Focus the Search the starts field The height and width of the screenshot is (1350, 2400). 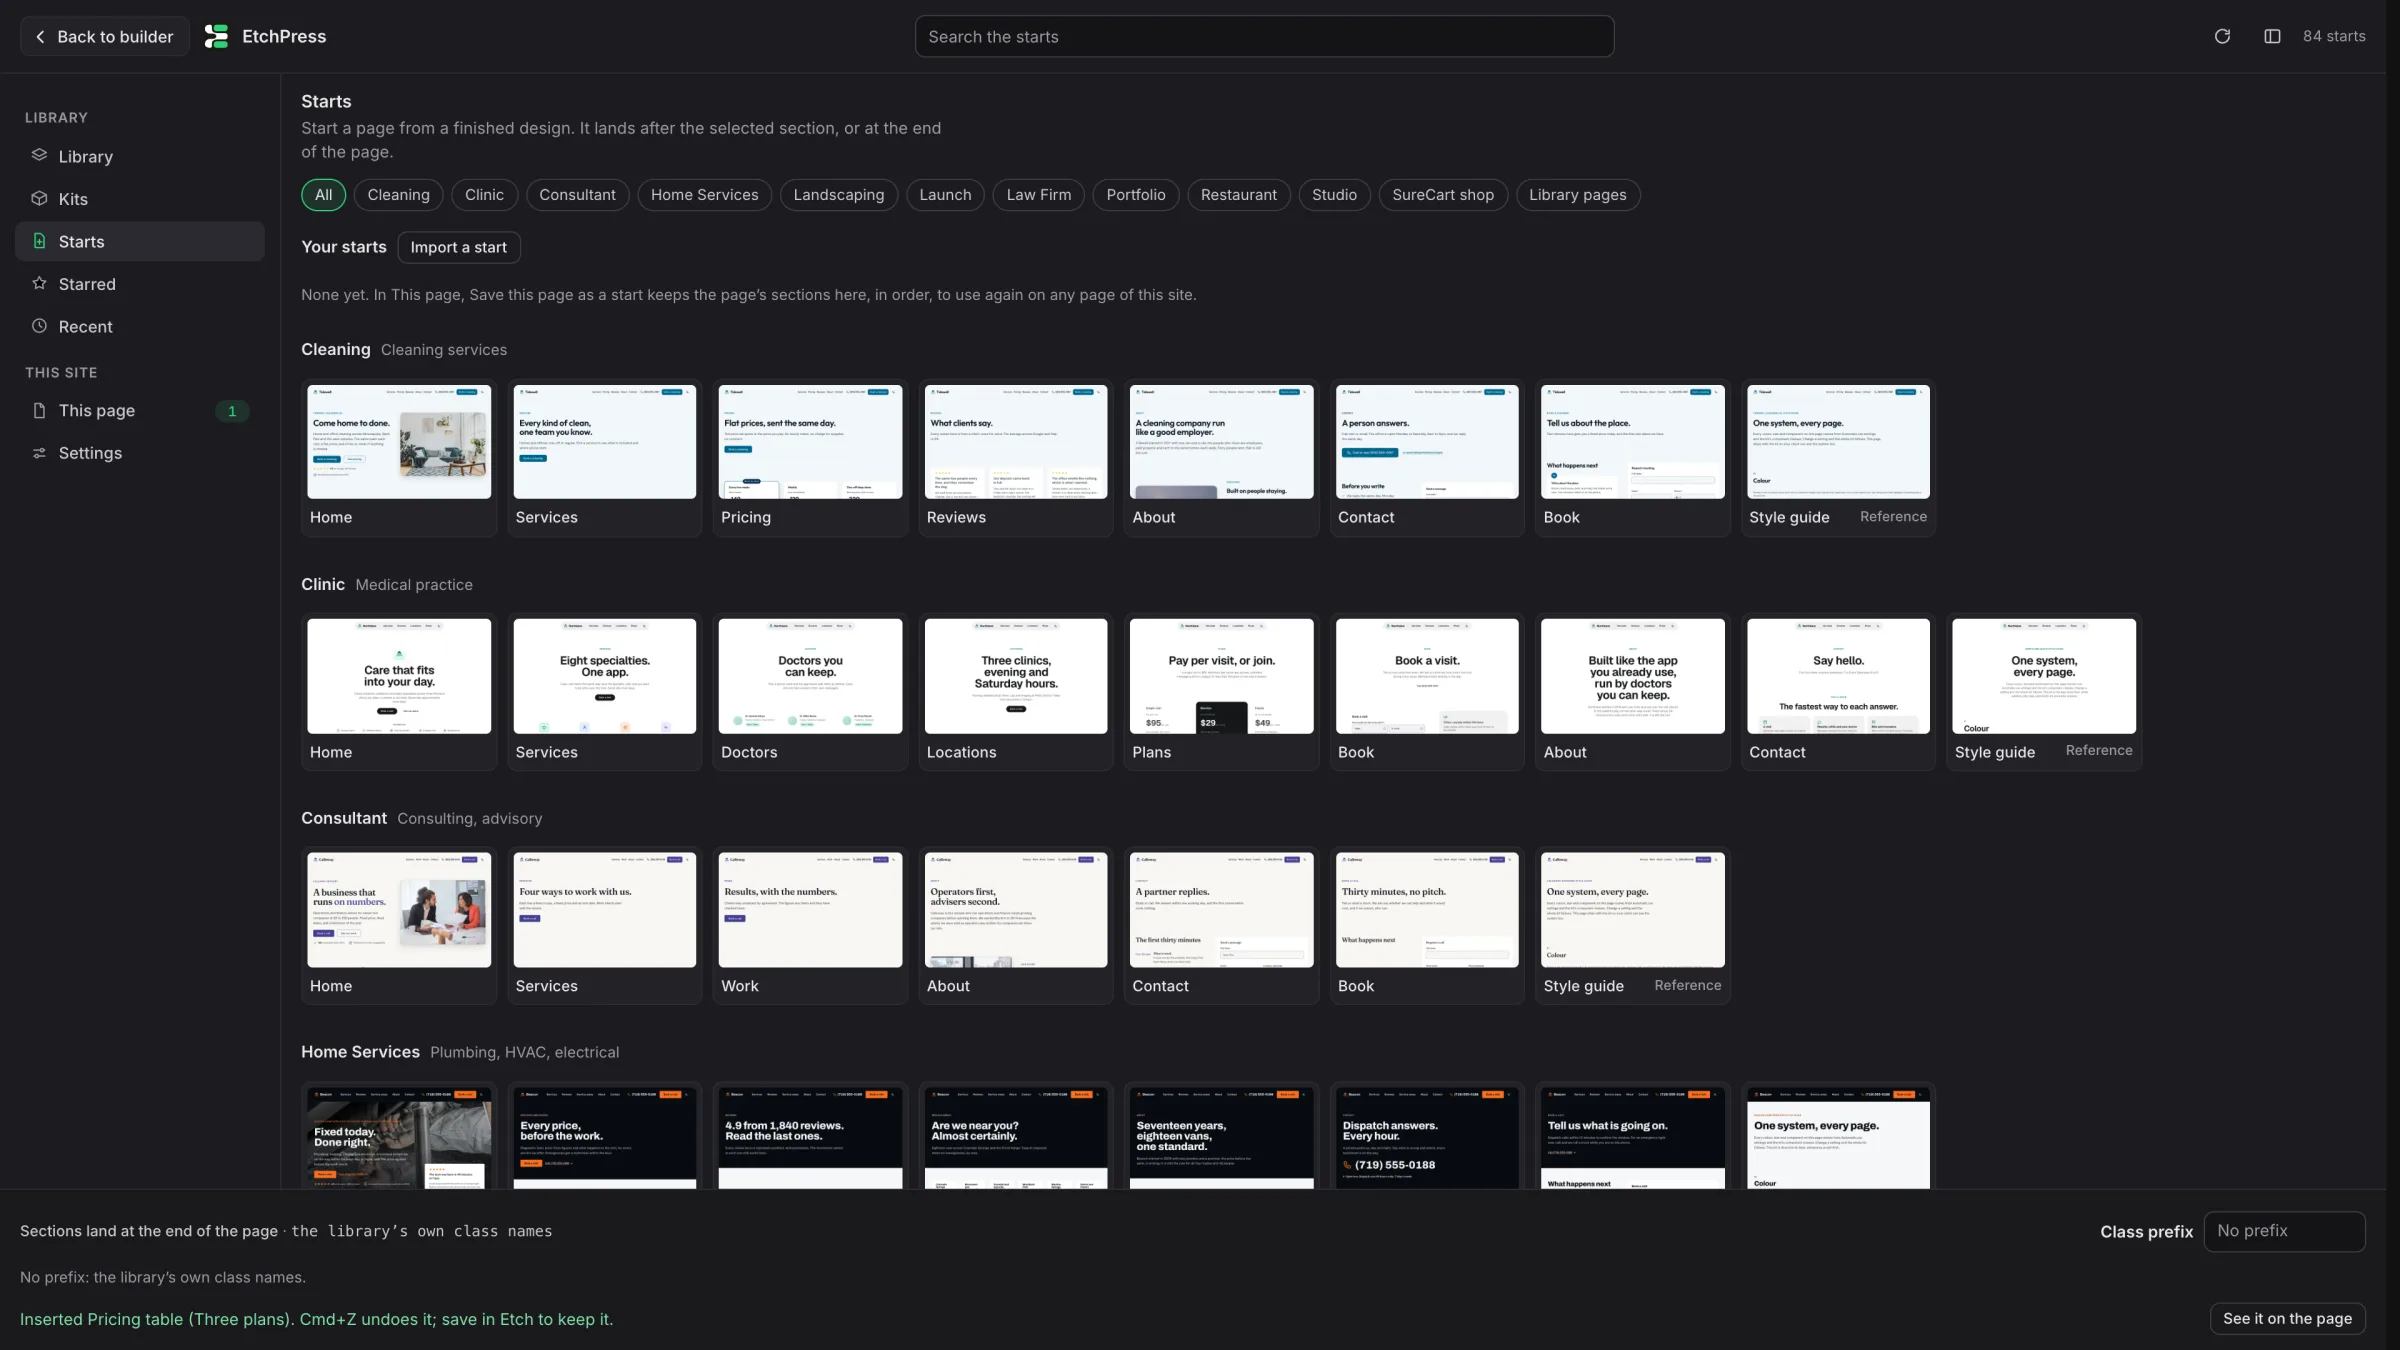click(1264, 36)
